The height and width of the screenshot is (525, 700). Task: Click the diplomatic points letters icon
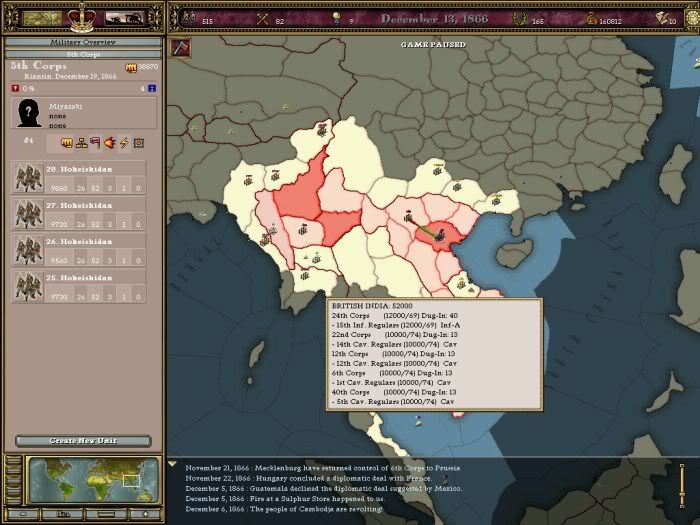pos(662,18)
